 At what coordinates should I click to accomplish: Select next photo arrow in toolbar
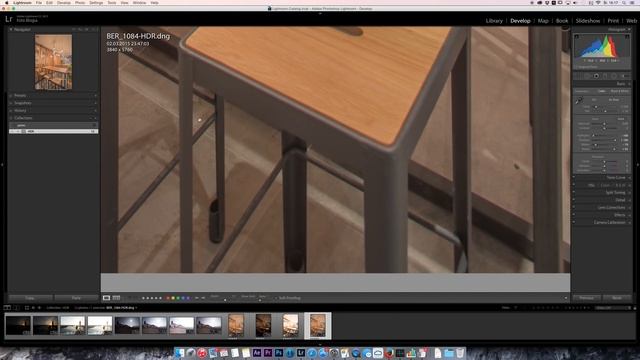(203, 298)
